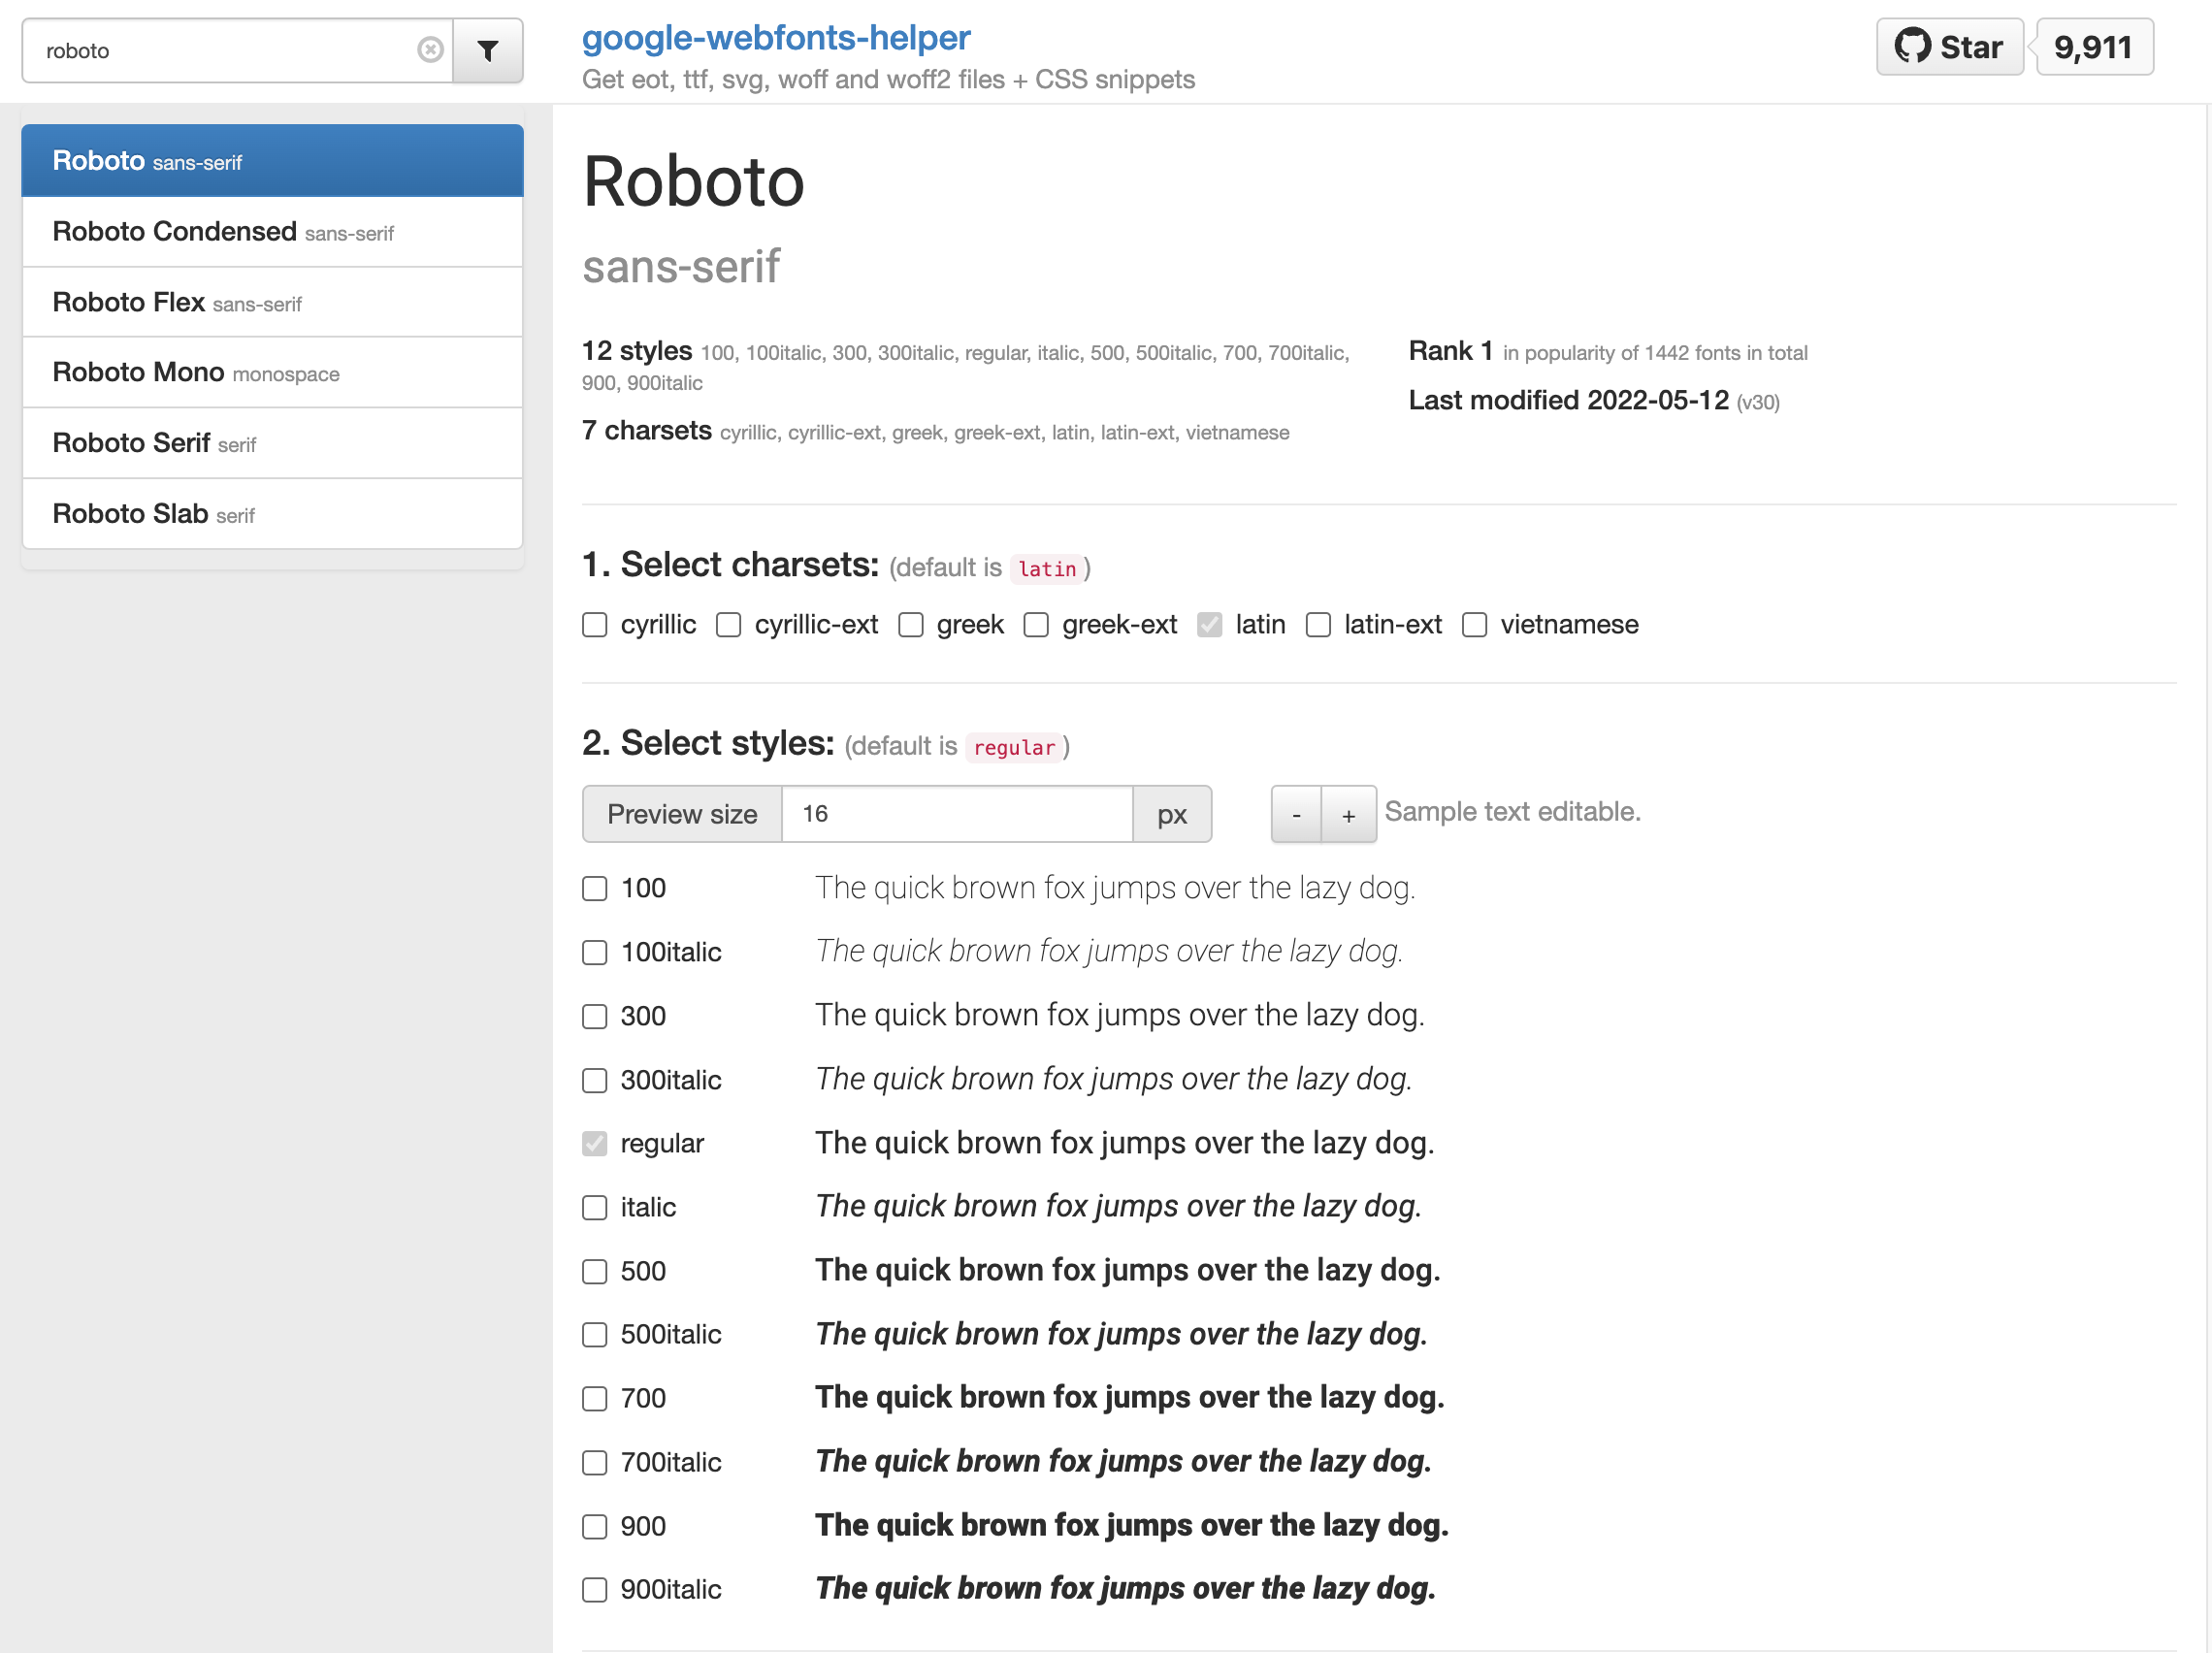
Task: Select Roboto Flex in font list
Action: [272, 302]
